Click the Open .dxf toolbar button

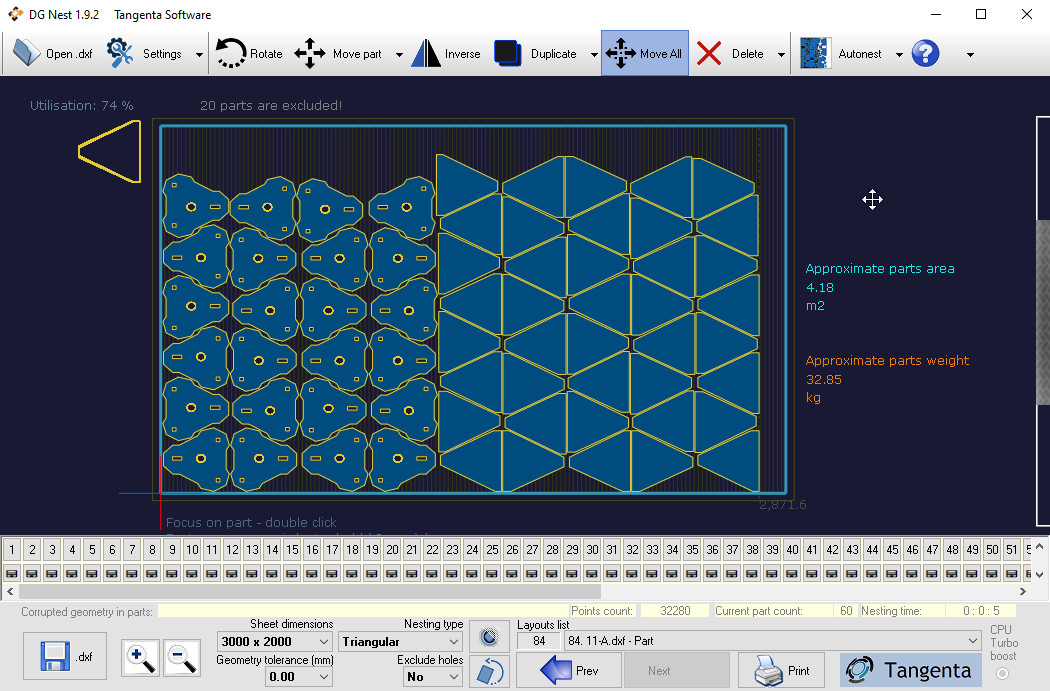(x=52, y=54)
